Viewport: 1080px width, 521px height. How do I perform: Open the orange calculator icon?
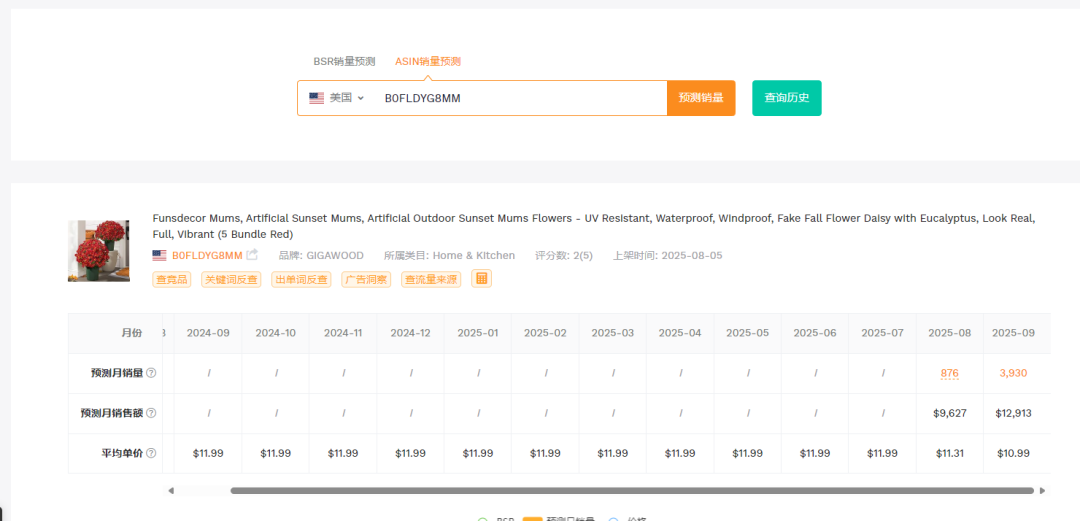pyautogui.click(x=481, y=278)
